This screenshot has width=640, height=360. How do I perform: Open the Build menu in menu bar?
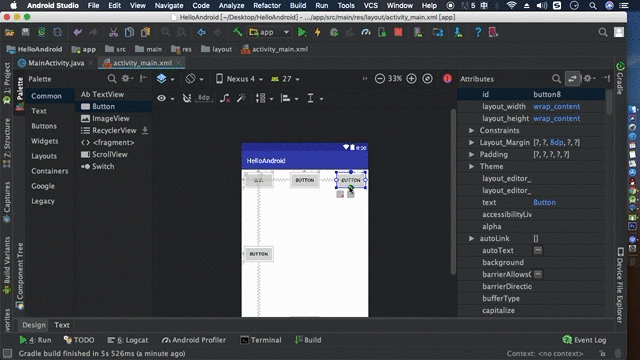298,6
